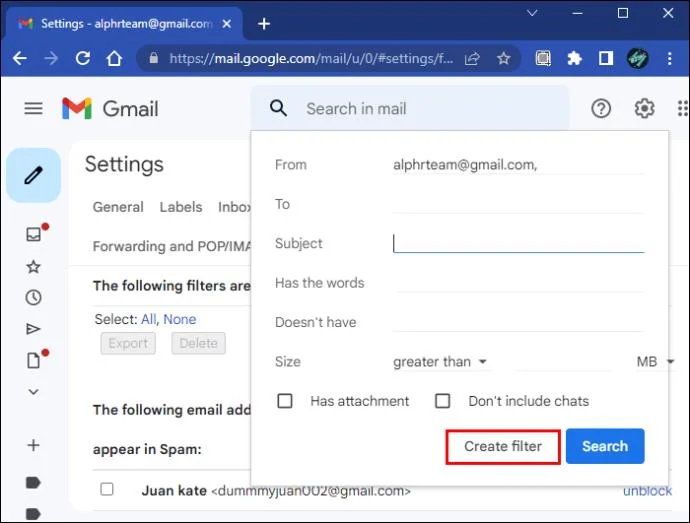The height and width of the screenshot is (523, 690).
Task: Click the Gmail logo
Action: (x=110, y=109)
